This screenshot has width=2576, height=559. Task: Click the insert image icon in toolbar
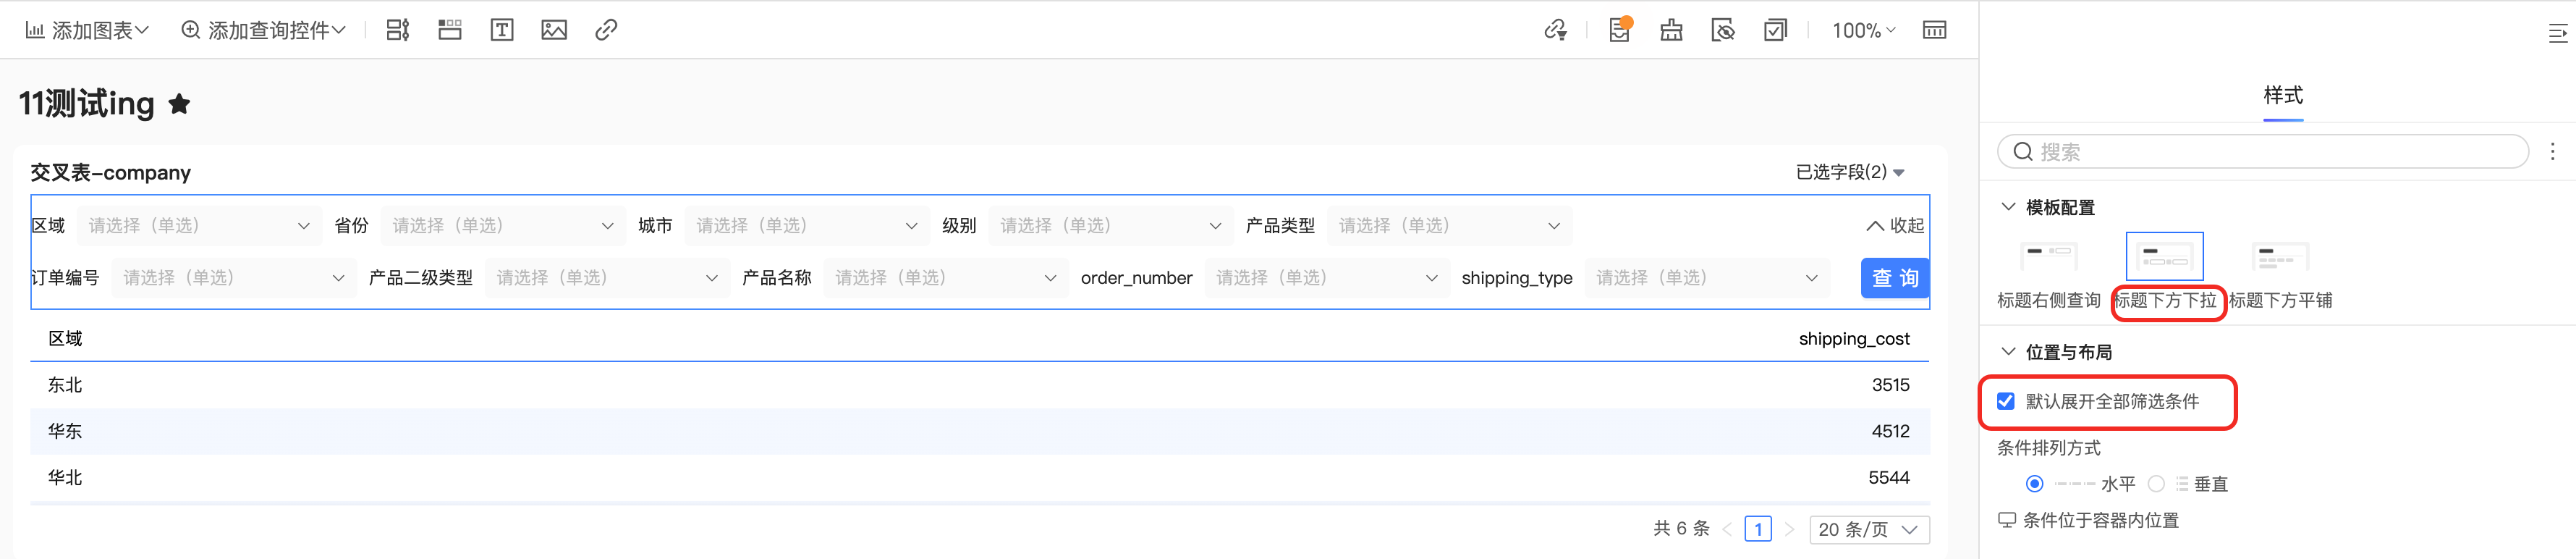pos(554,30)
